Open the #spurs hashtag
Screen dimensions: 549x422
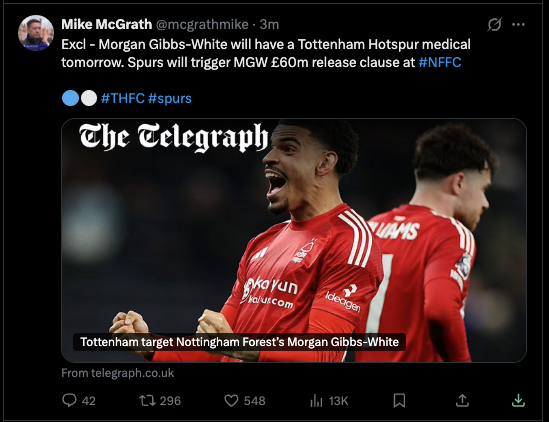pyautogui.click(x=170, y=98)
